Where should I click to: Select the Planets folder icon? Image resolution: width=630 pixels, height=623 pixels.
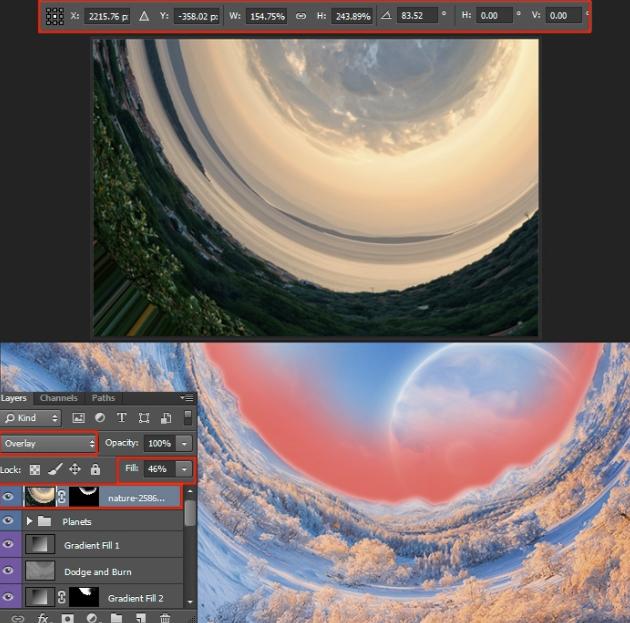click(44, 521)
